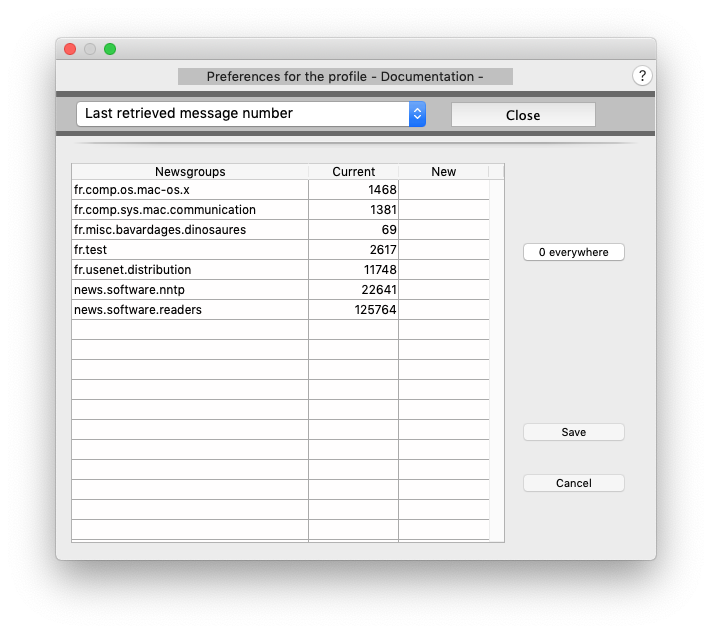Maximize the window with the green button
Viewport: 712px width, 634px height.
click(110, 49)
